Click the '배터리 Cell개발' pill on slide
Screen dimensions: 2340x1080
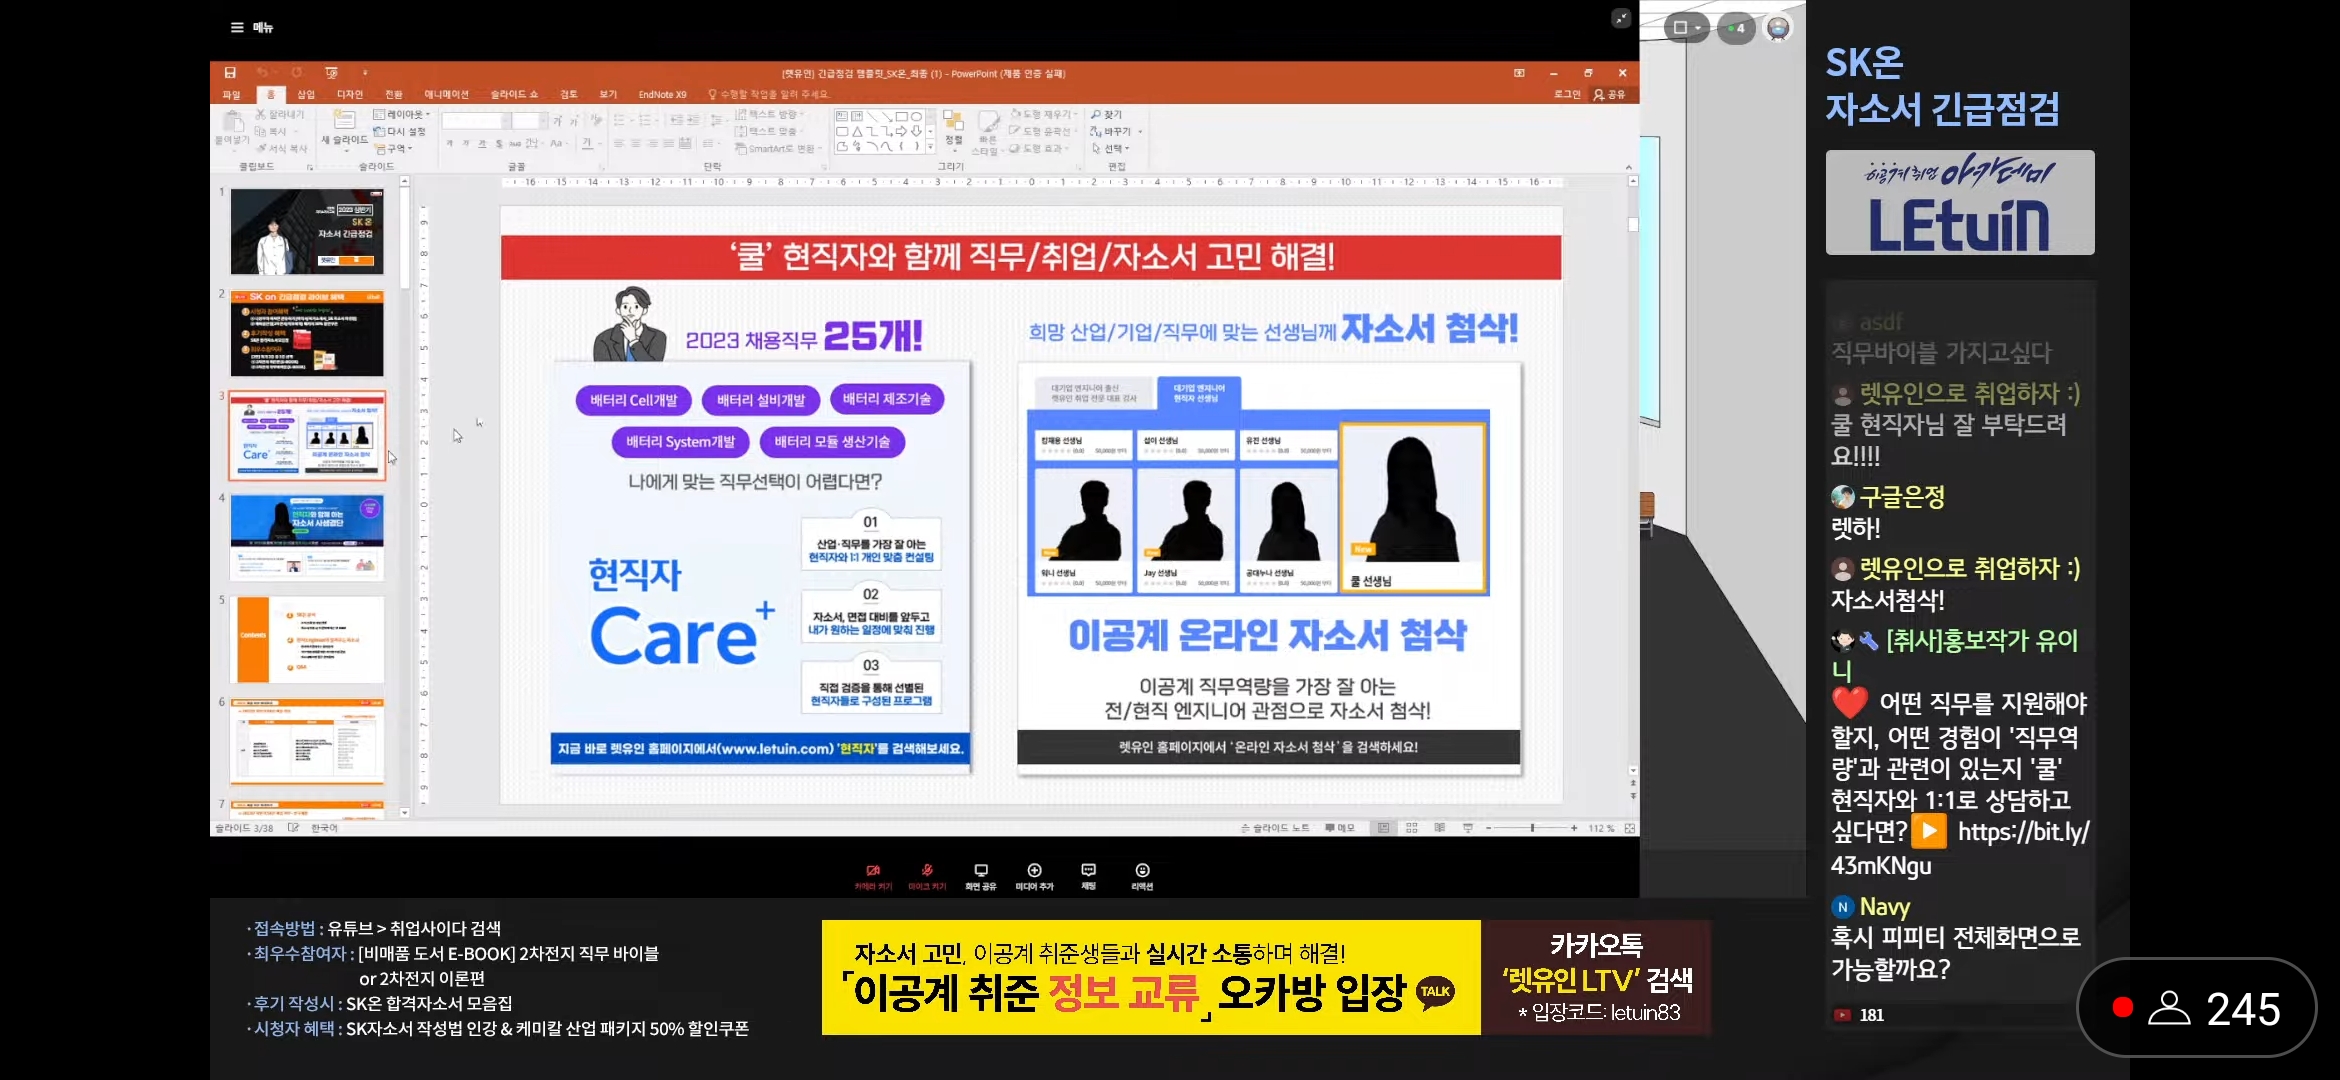(634, 400)
